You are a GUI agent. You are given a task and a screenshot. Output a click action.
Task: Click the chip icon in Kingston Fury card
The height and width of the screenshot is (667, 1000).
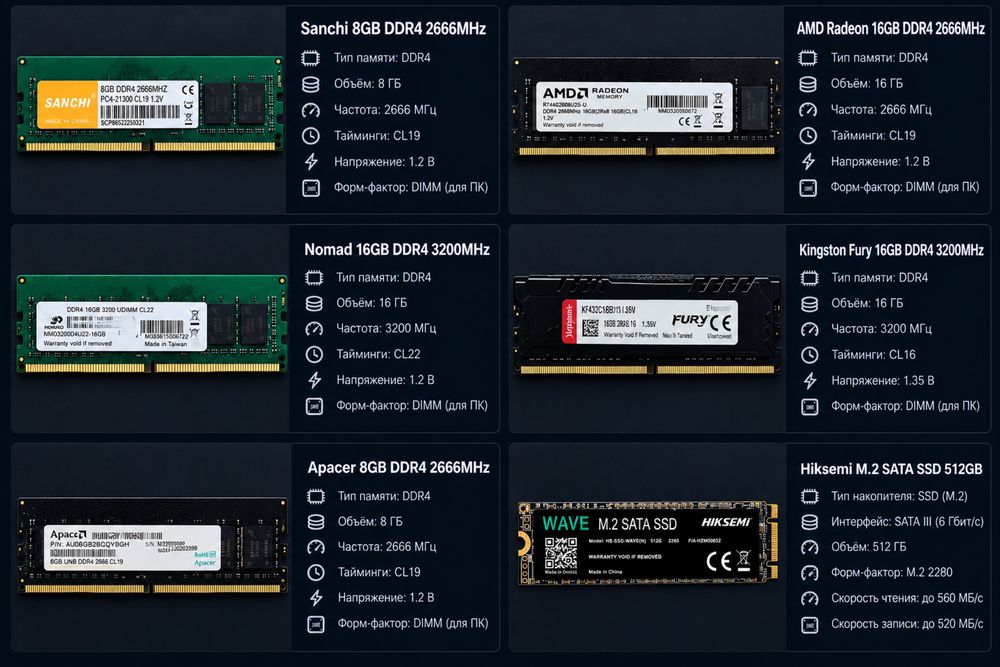click(x=810, y=278)
